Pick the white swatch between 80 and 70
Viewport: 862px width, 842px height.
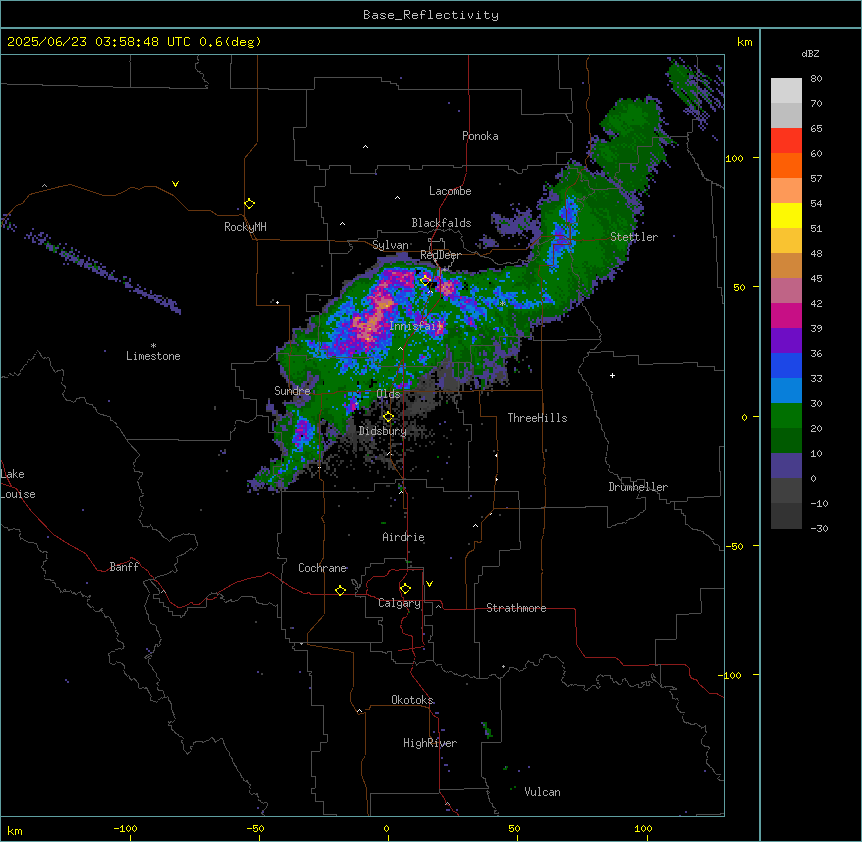click(x=786, y=91)
